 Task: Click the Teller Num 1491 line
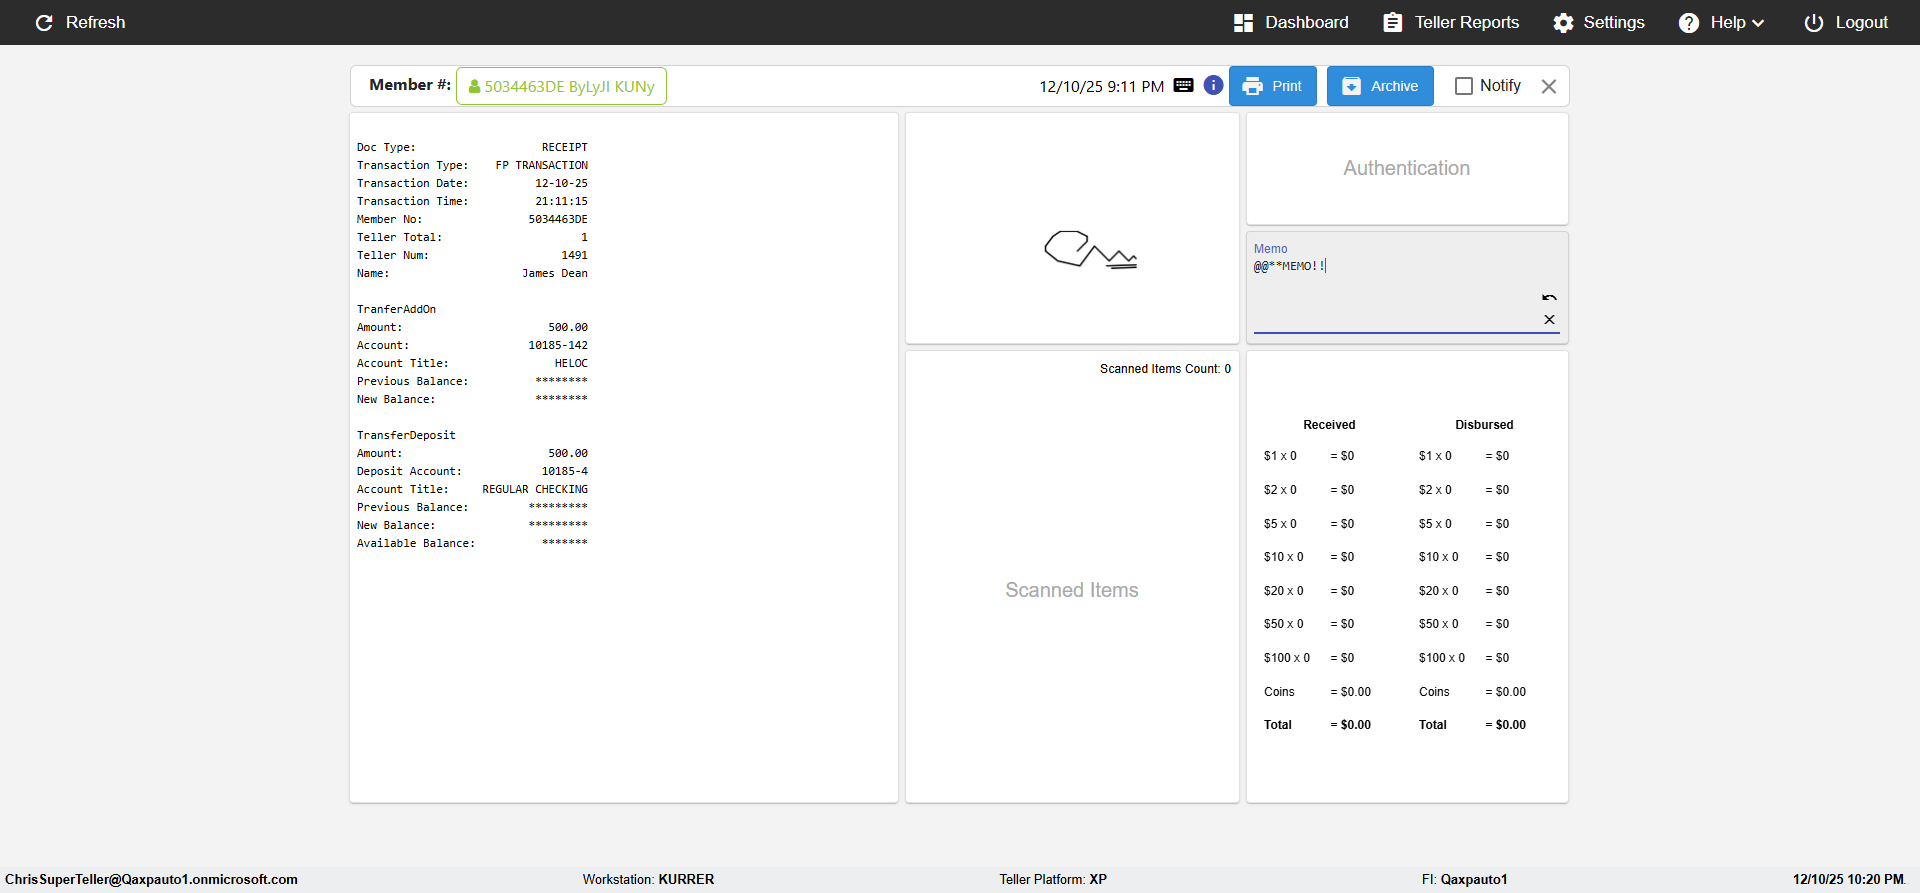pos(472,255)
